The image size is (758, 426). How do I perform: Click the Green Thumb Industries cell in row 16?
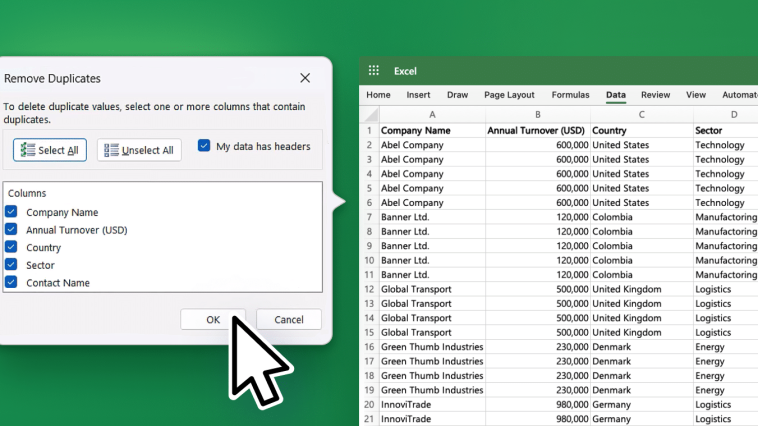432,347
